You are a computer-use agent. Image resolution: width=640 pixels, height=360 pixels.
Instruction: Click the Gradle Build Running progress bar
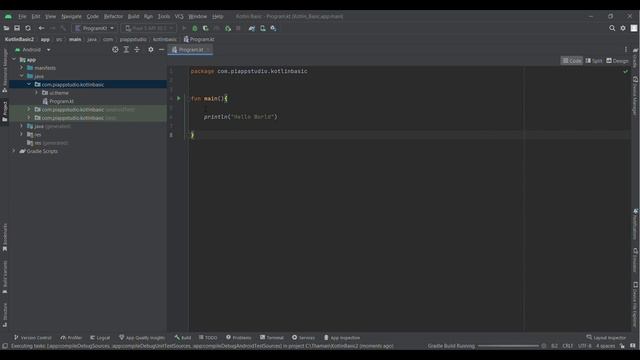(508, 346)
